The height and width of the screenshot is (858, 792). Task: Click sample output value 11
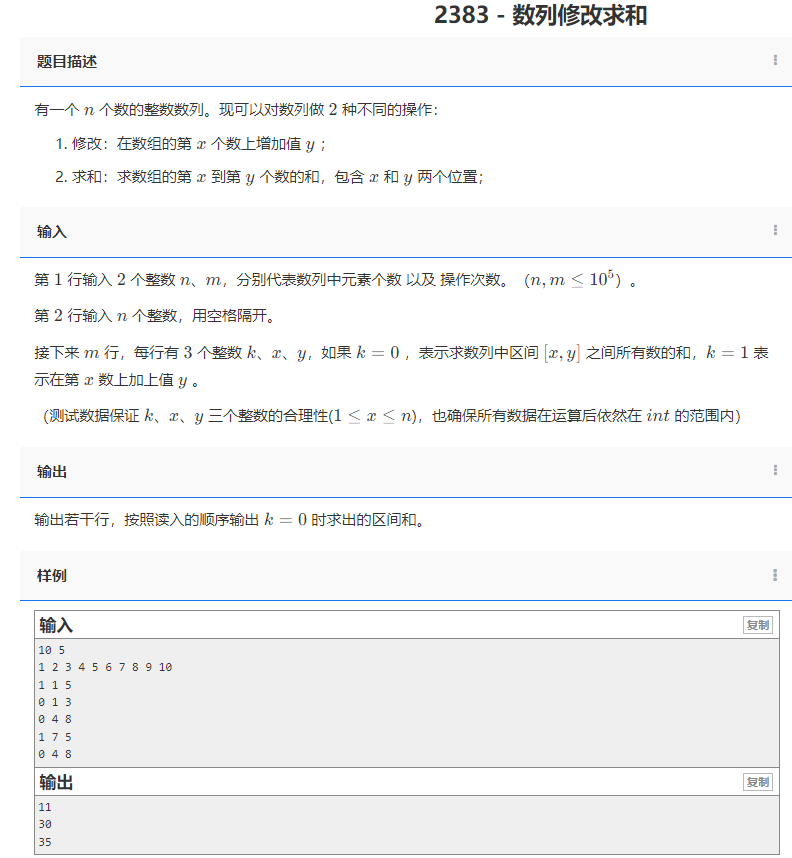click(x=45, y=807)
